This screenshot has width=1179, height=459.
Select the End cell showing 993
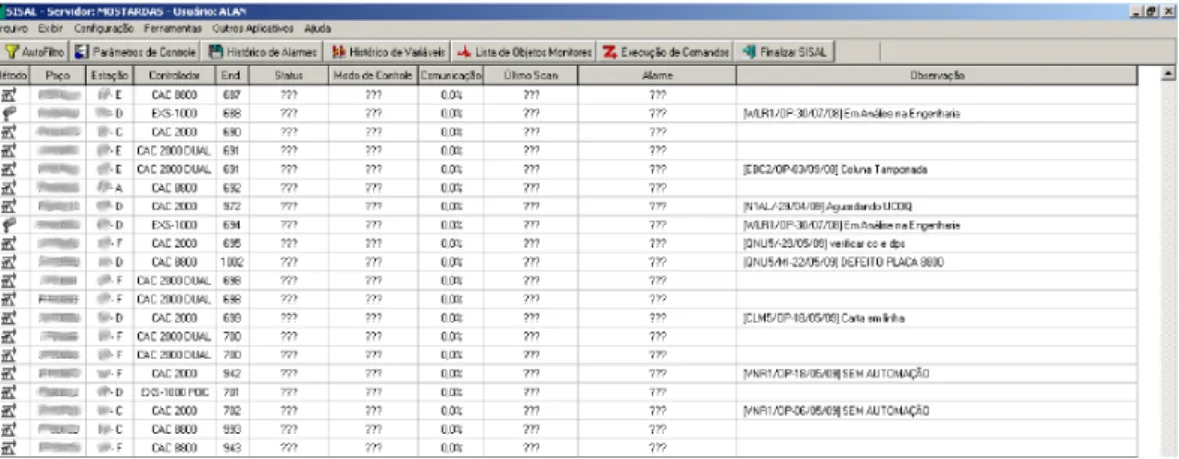tap(232, 429)
